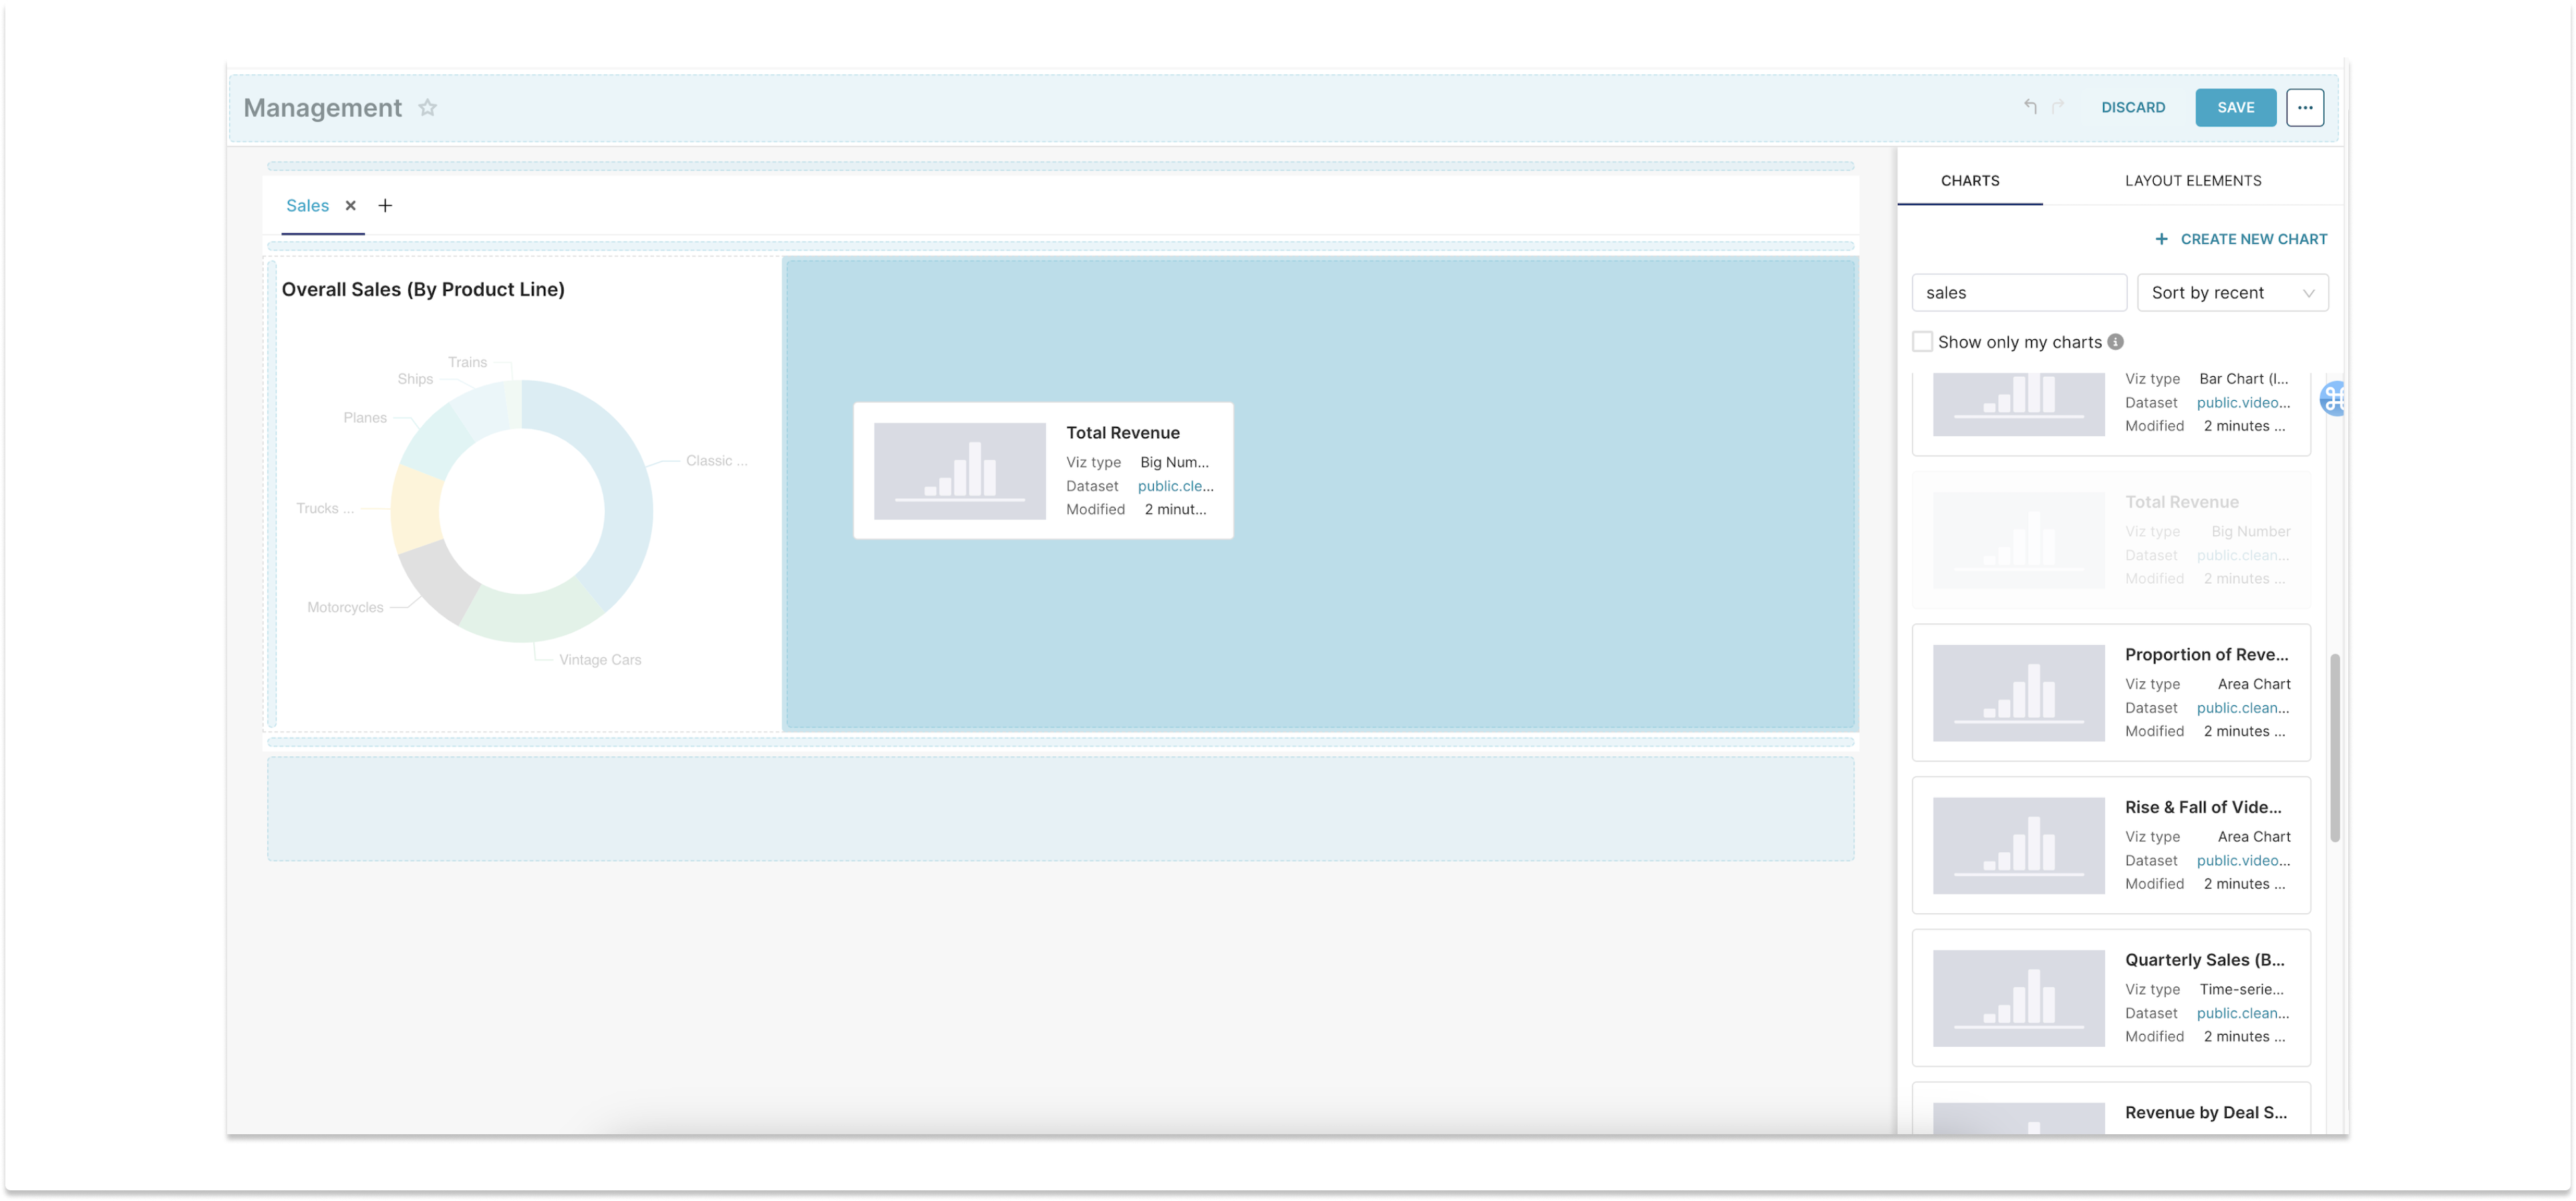Star the Management dashboard as favorite
The height and width of the screenshot is (1201, 2576).
(x=427, y=108)
